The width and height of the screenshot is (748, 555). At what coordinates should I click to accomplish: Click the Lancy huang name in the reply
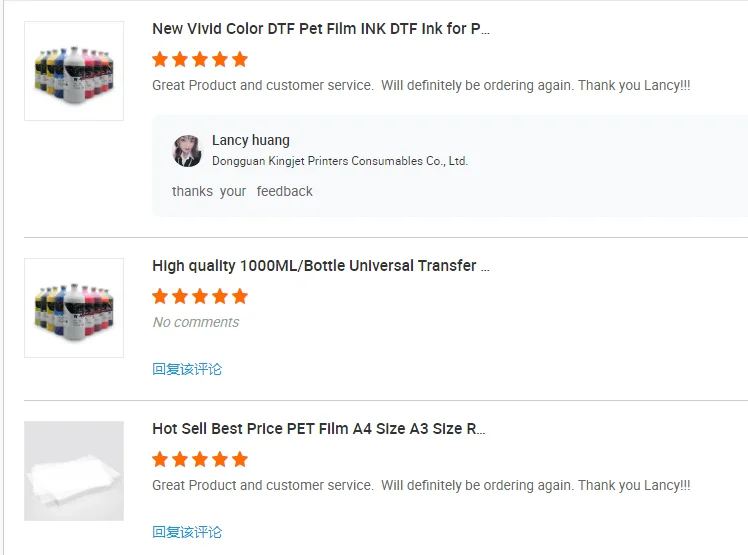coord(251,140)
